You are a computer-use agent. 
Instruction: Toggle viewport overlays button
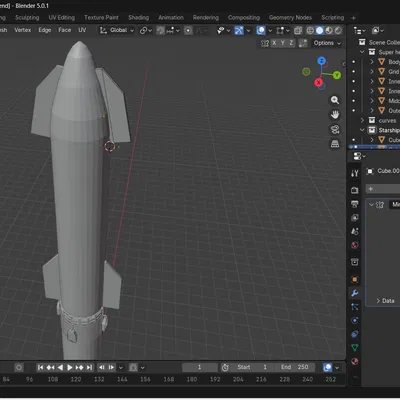click(261, 31)
